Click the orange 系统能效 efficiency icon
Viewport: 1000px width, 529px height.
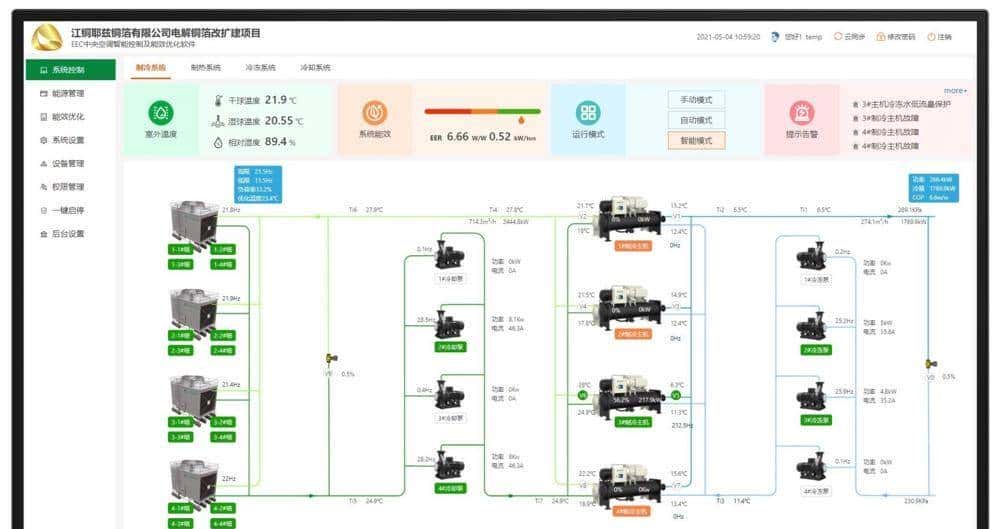pos(374,112)
